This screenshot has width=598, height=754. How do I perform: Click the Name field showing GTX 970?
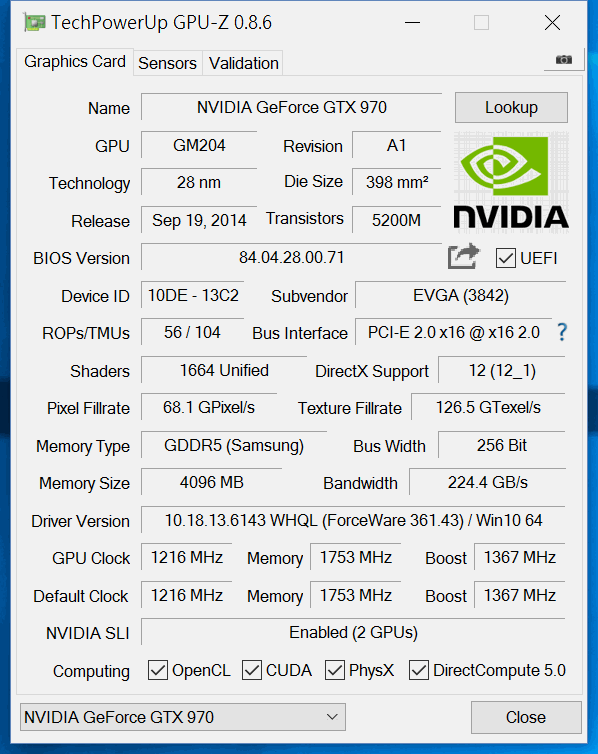pyautogui.click(x=291, y=107)
